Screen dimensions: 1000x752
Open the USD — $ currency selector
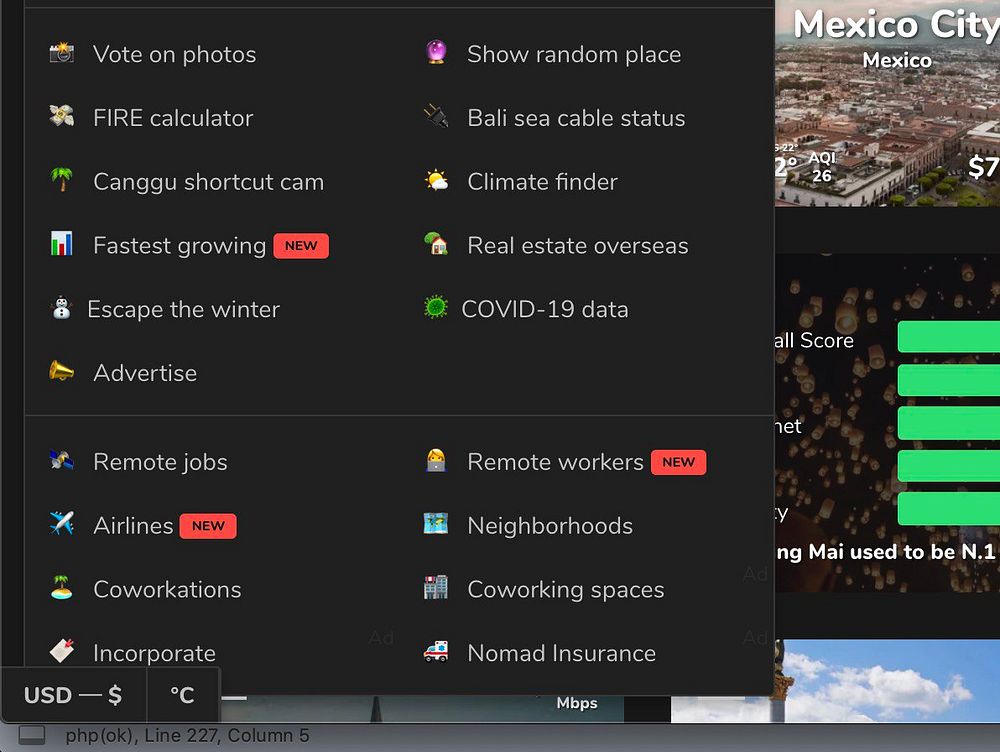click(73, 695)
